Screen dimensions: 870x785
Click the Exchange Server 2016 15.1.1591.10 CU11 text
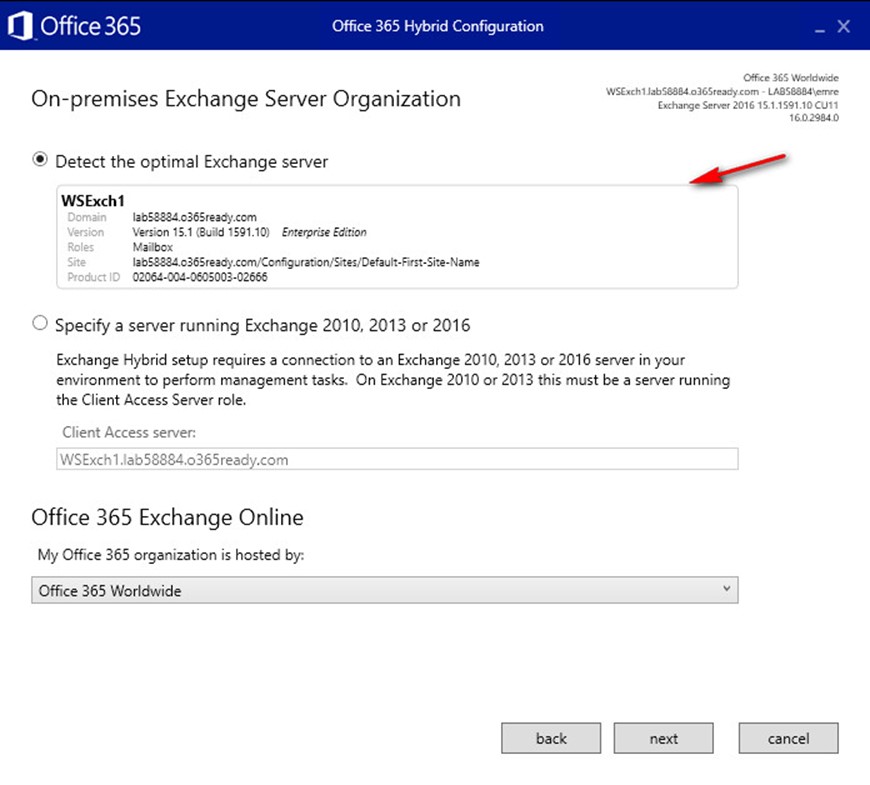click(748, 105)
